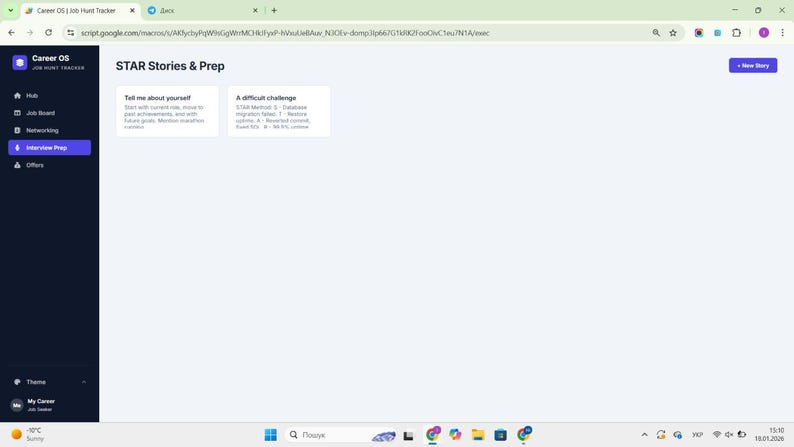Click the first colorful extension icon
Viewport: 794px width, 447px height.
click(699, 33)
